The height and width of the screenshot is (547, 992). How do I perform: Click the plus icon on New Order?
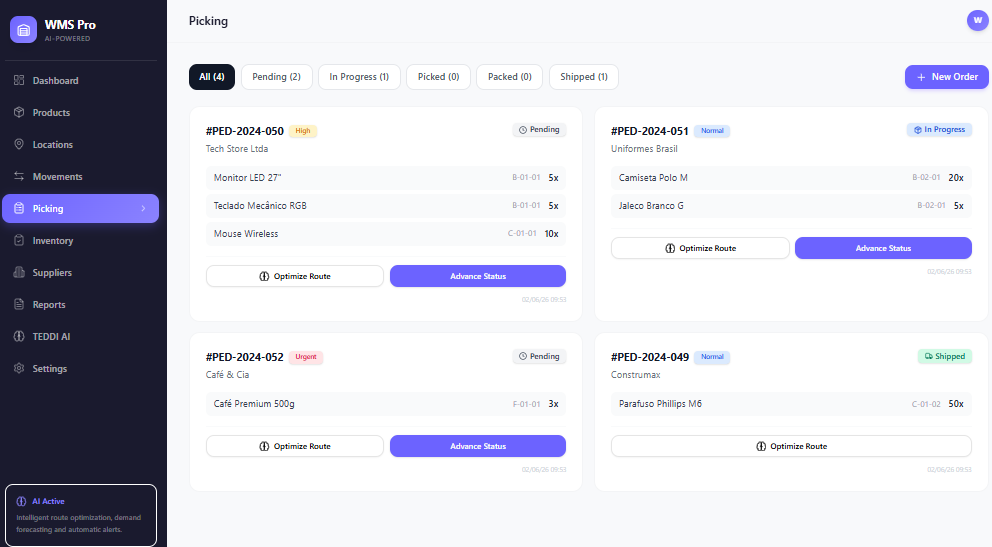921,77
